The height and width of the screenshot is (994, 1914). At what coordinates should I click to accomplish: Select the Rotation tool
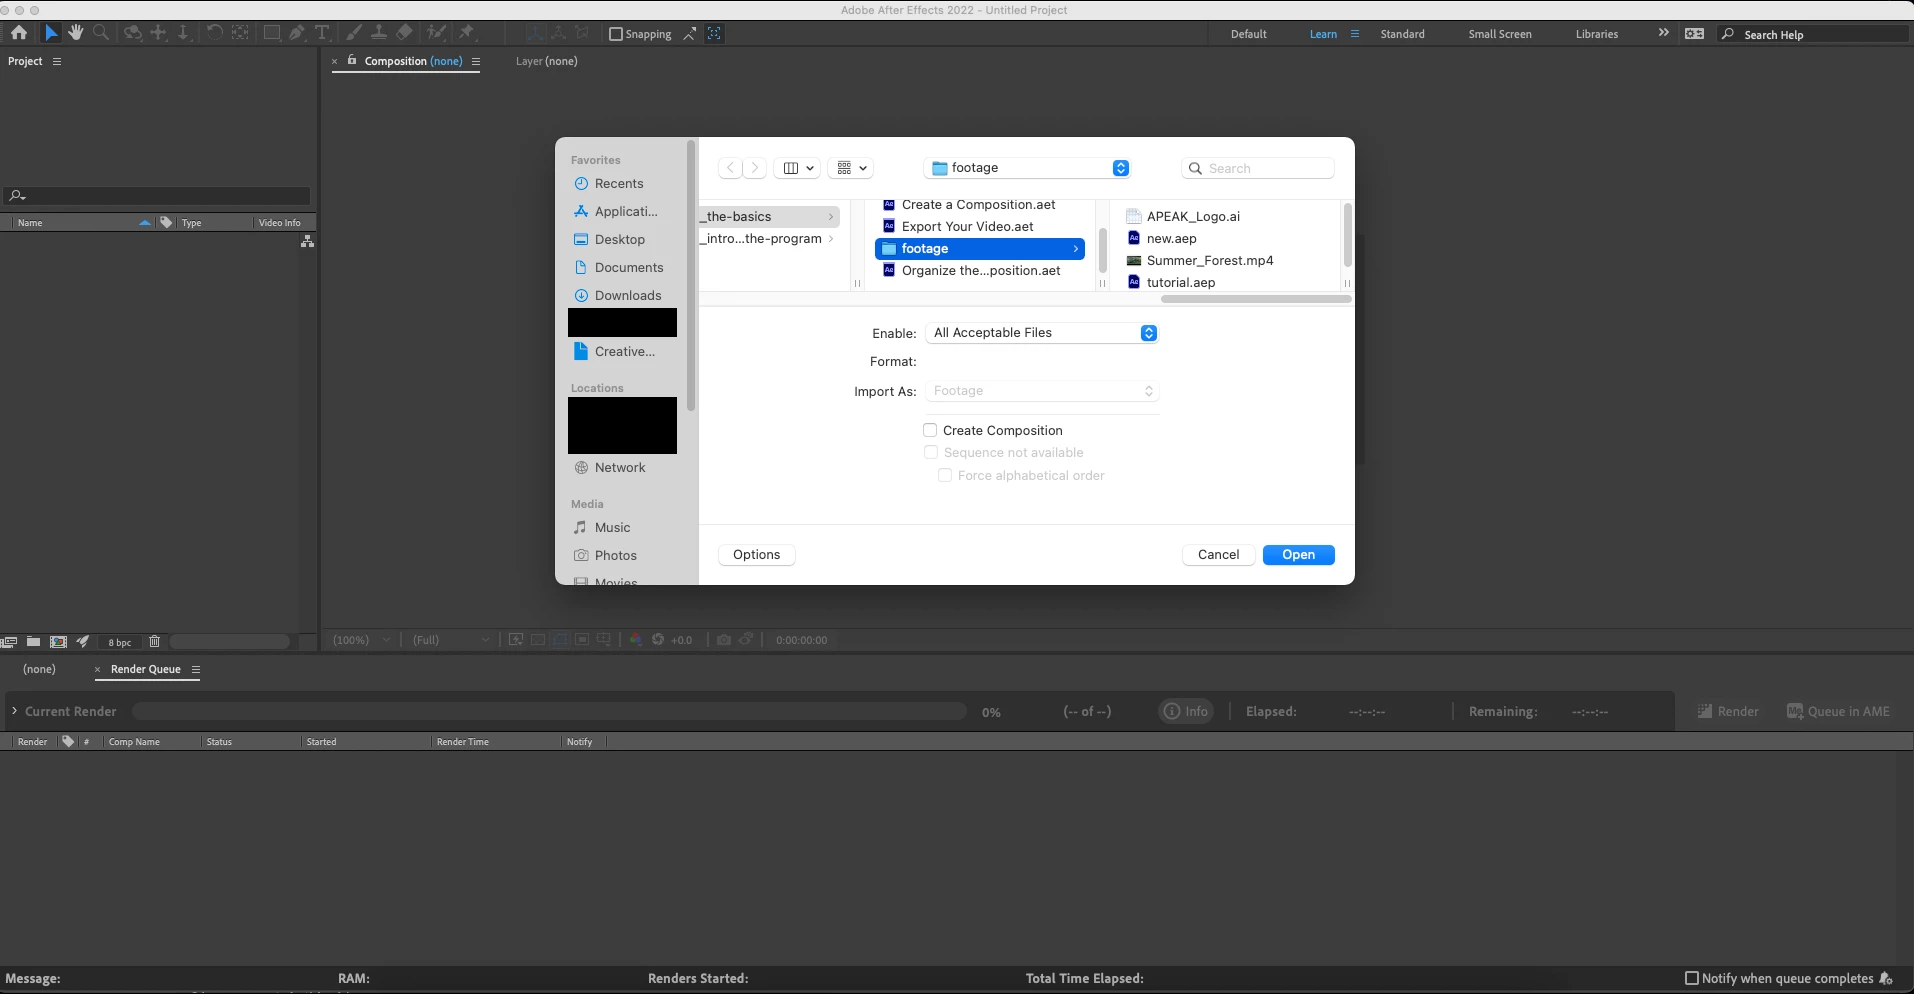[214, 33]
